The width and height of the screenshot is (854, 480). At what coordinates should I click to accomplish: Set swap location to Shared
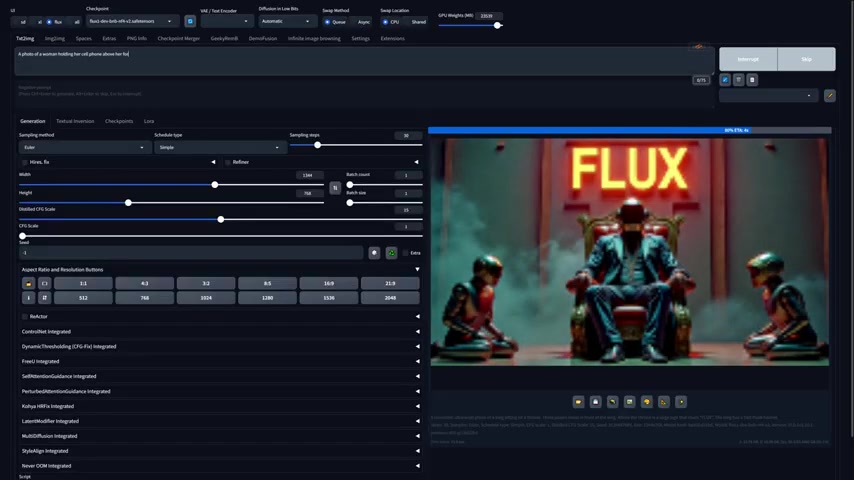(416, 22)
